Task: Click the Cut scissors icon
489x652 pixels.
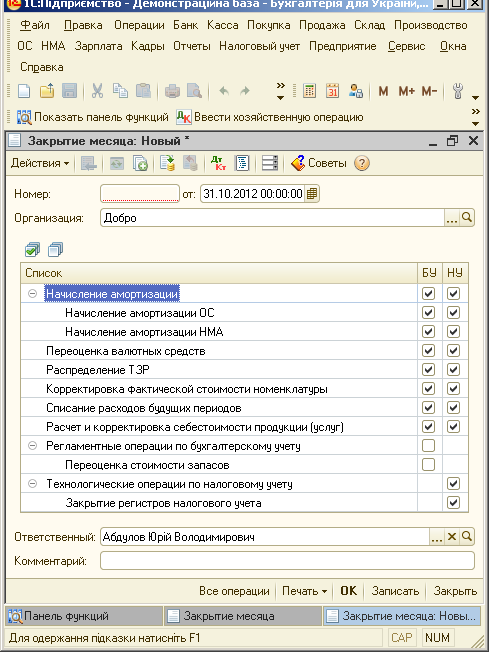Action: tap(97, 91)
